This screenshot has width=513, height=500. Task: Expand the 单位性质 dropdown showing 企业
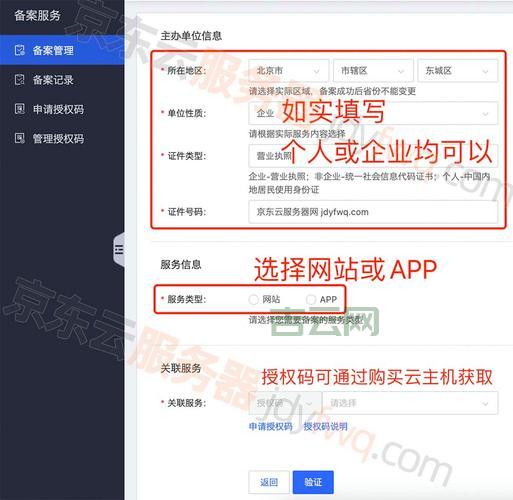(x=373, y=113)
